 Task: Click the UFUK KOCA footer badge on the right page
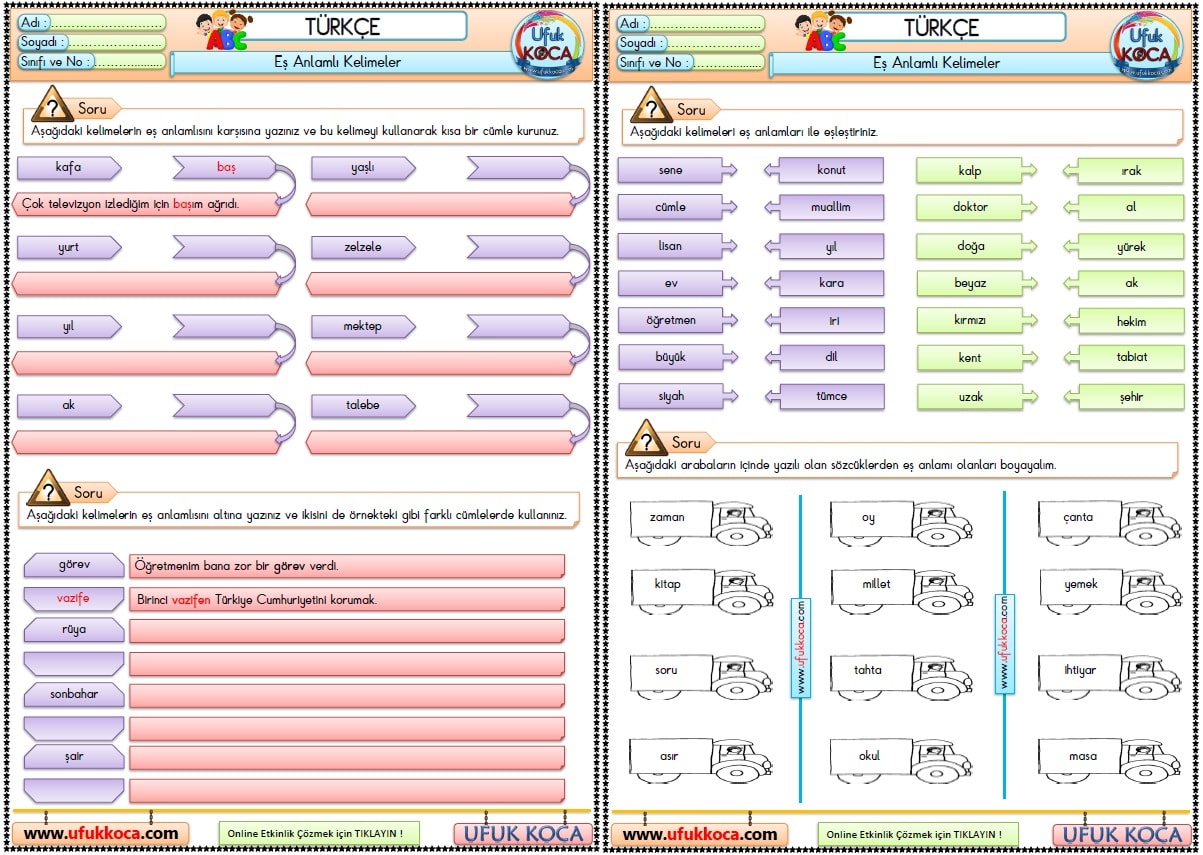point(1123,835)
